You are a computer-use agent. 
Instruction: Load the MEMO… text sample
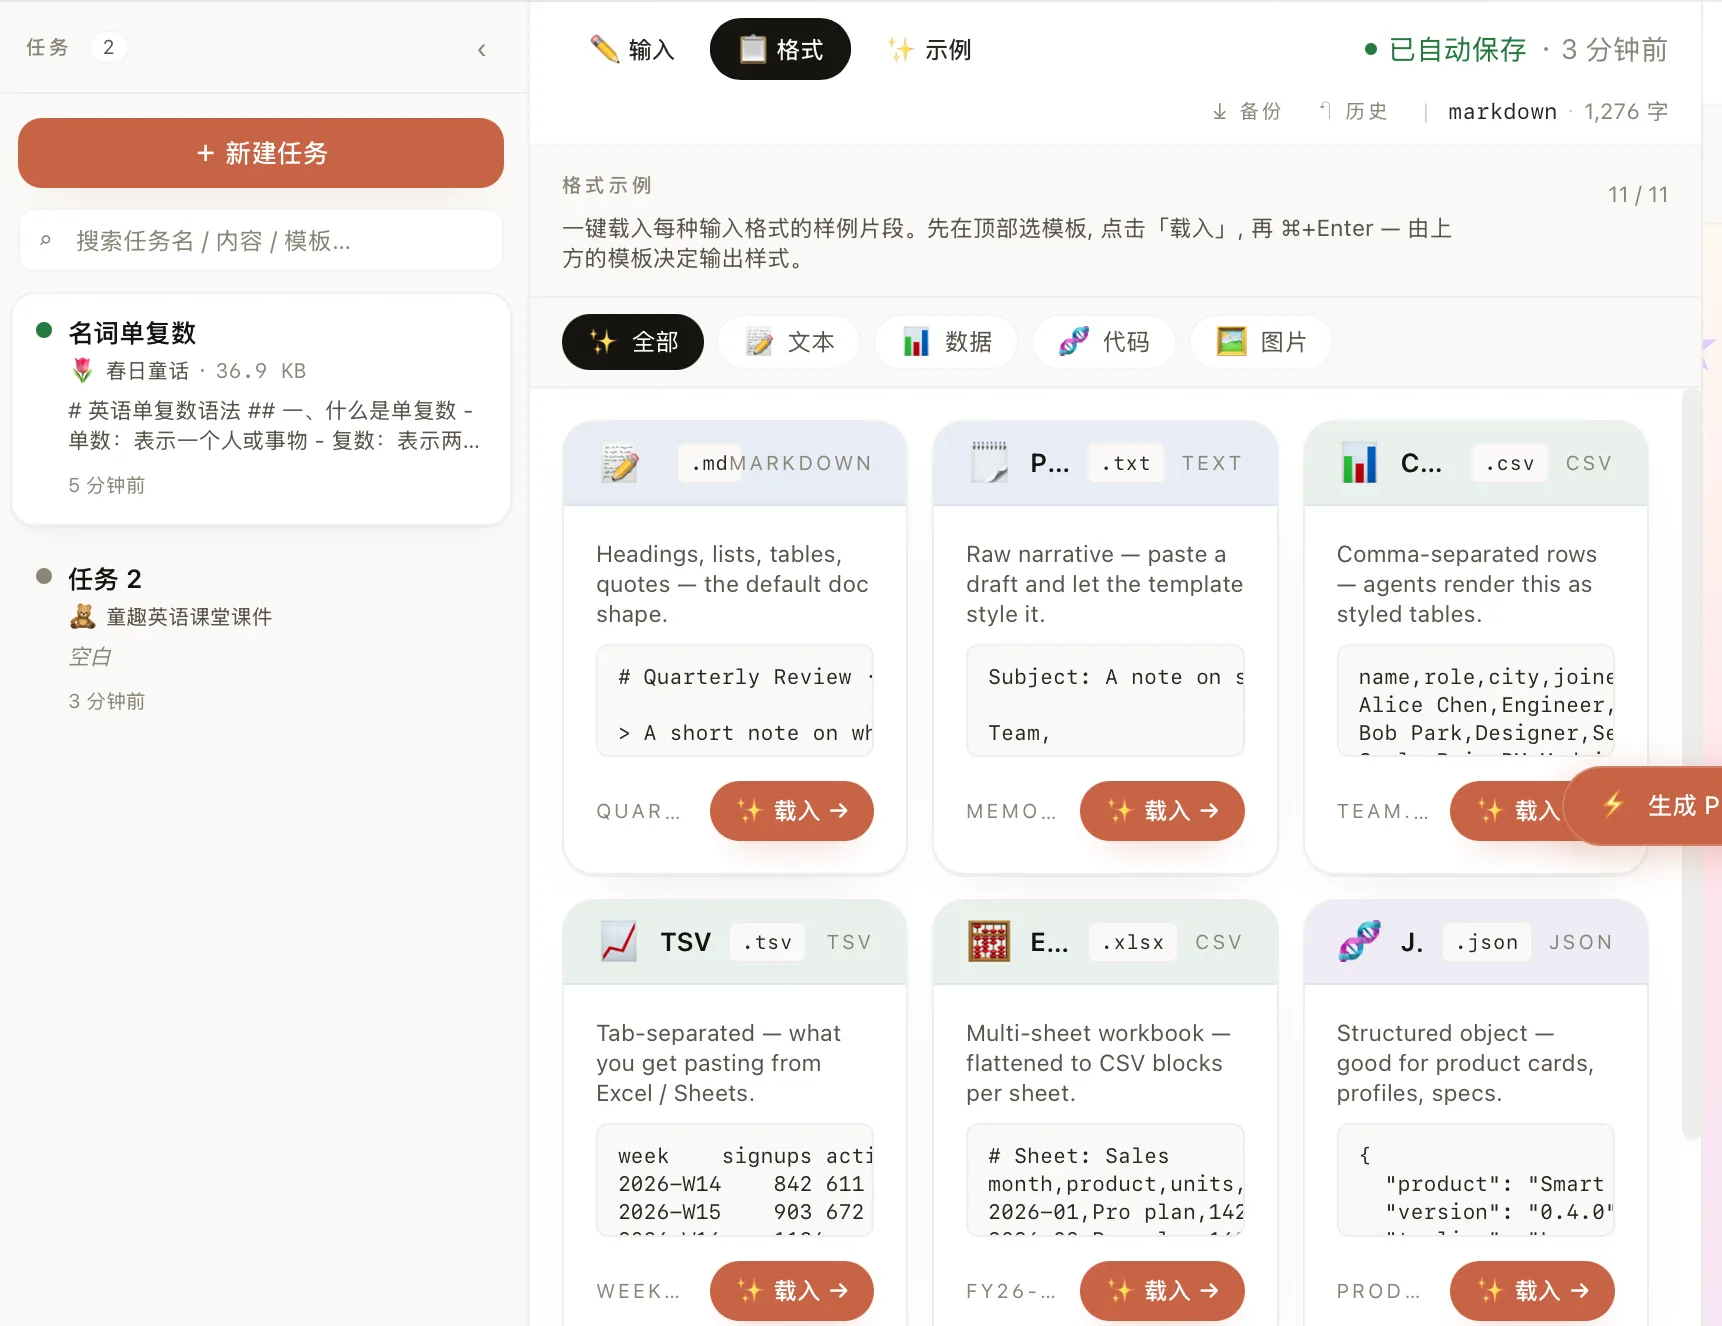(x=1162, y=811)
